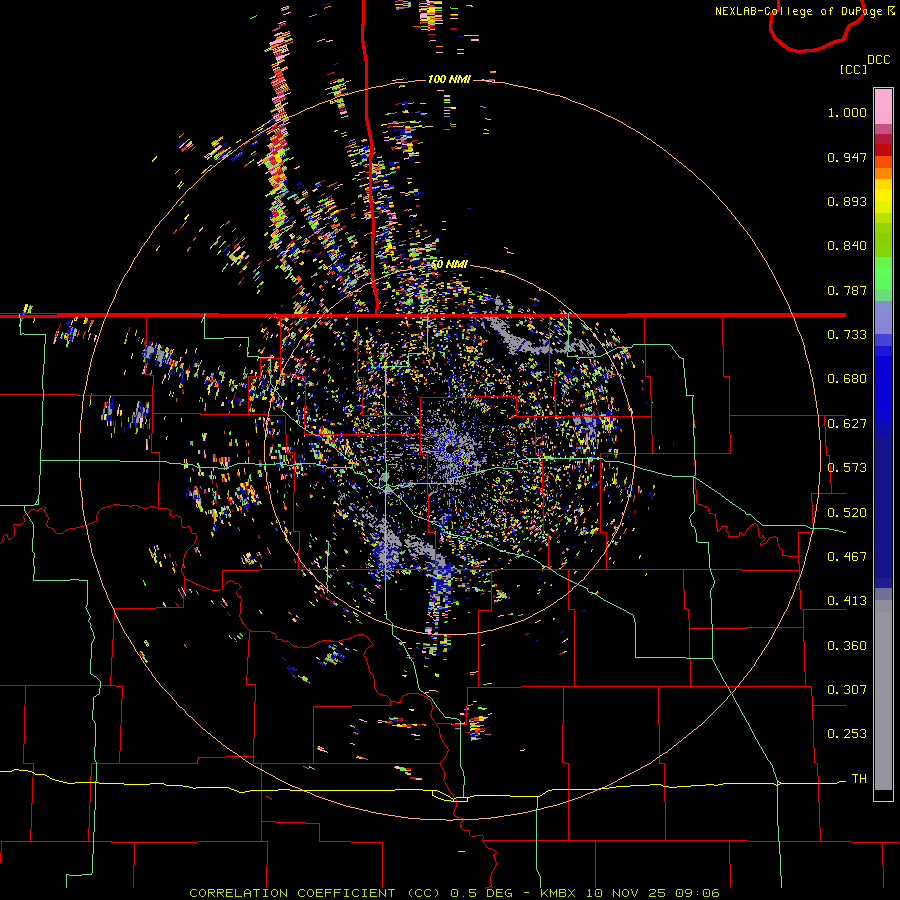
Task: Click the TH threshold label
Action: 859,779
